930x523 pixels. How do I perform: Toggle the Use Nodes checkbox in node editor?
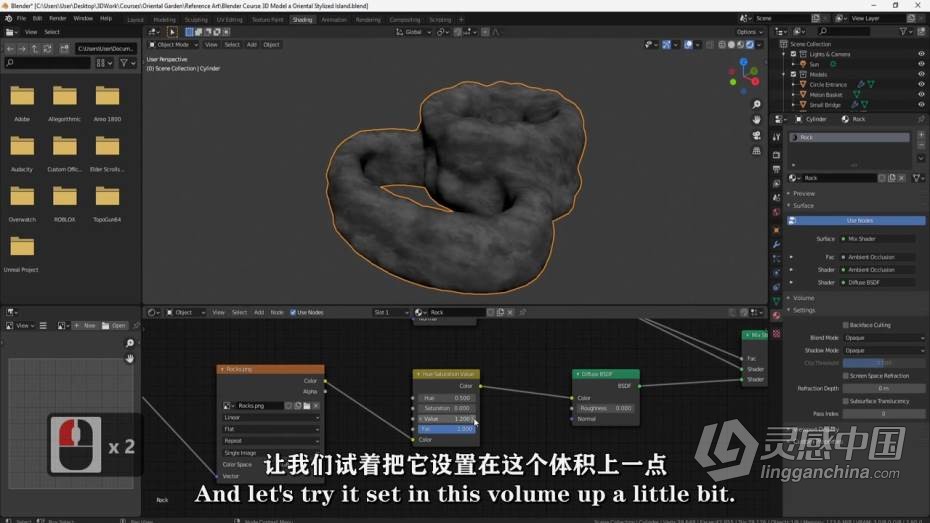[293, 312]
